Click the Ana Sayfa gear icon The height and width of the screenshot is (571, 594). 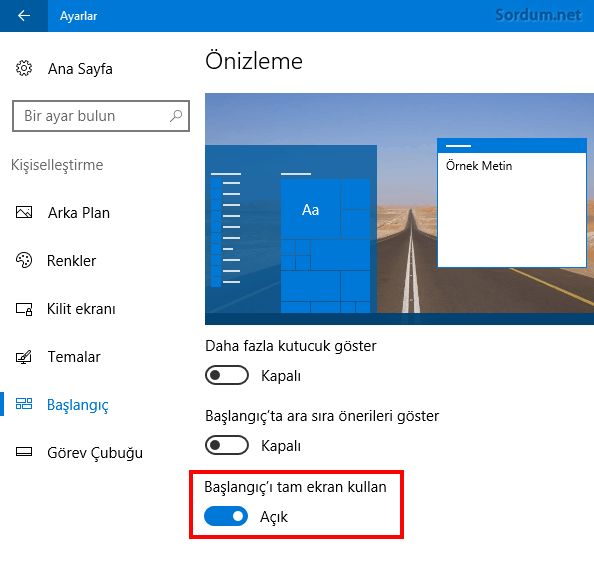[x=24, y=68]
